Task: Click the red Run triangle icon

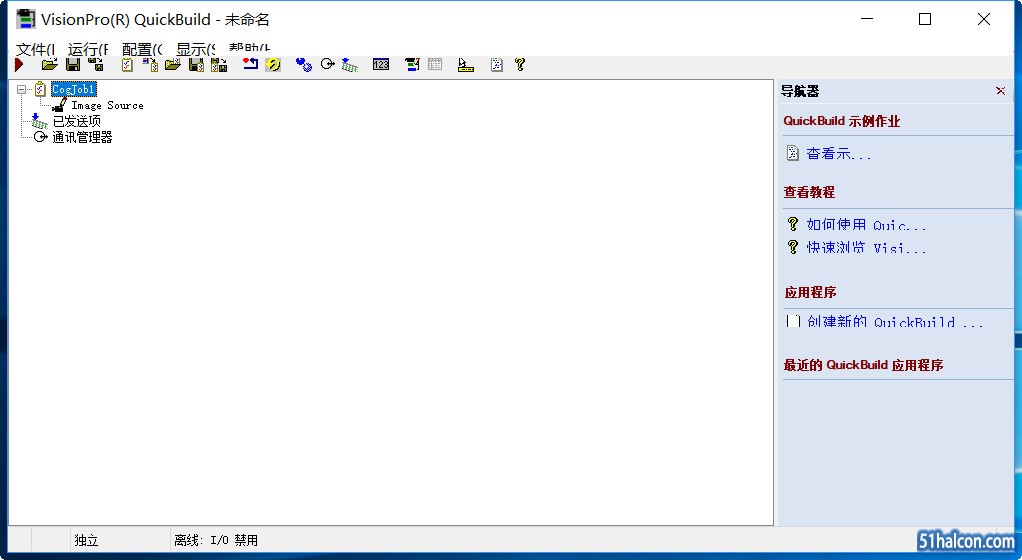Action: tap(19, 65)
